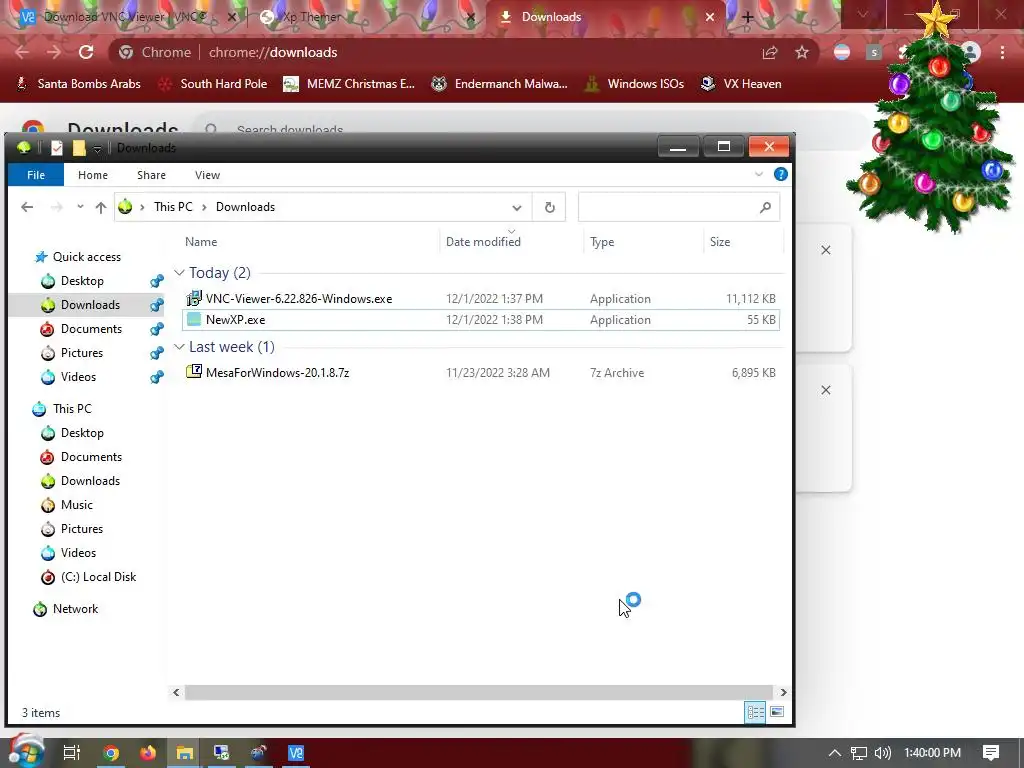Sort files by the Name column

coord(201,242)
